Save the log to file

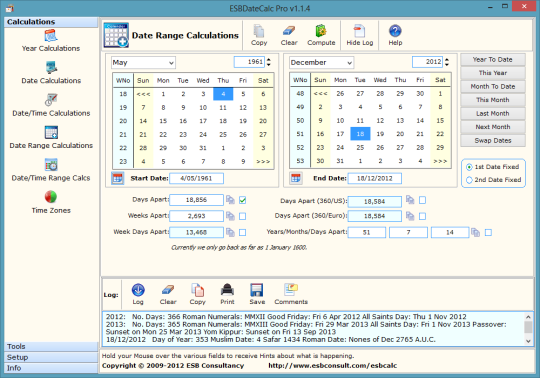[x=257, y=294]
